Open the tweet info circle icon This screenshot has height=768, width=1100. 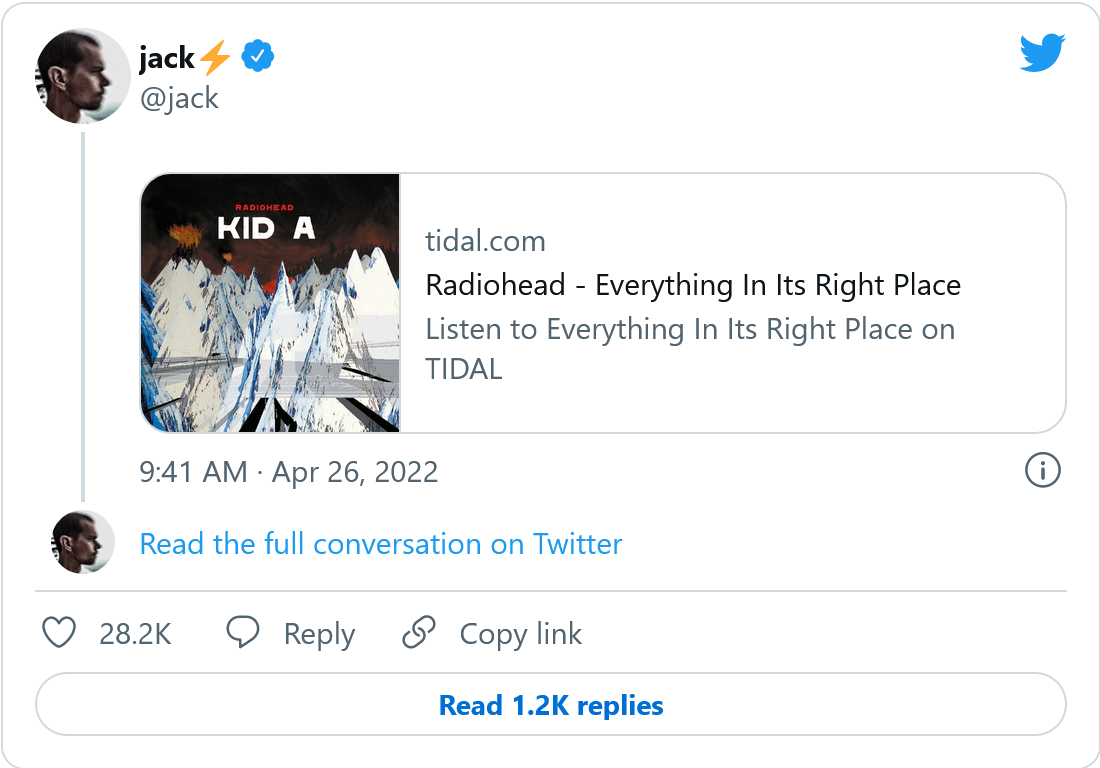pyautogui.click(x=1042, y=470)
